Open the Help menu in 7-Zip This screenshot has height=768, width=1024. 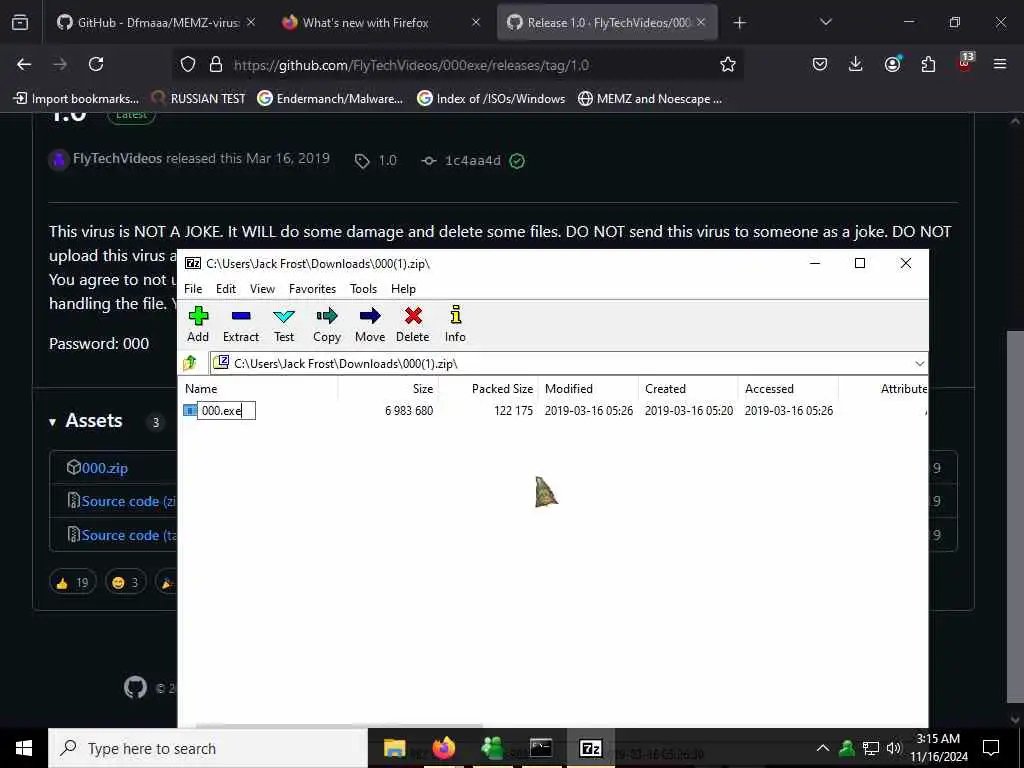click(403, 289)
